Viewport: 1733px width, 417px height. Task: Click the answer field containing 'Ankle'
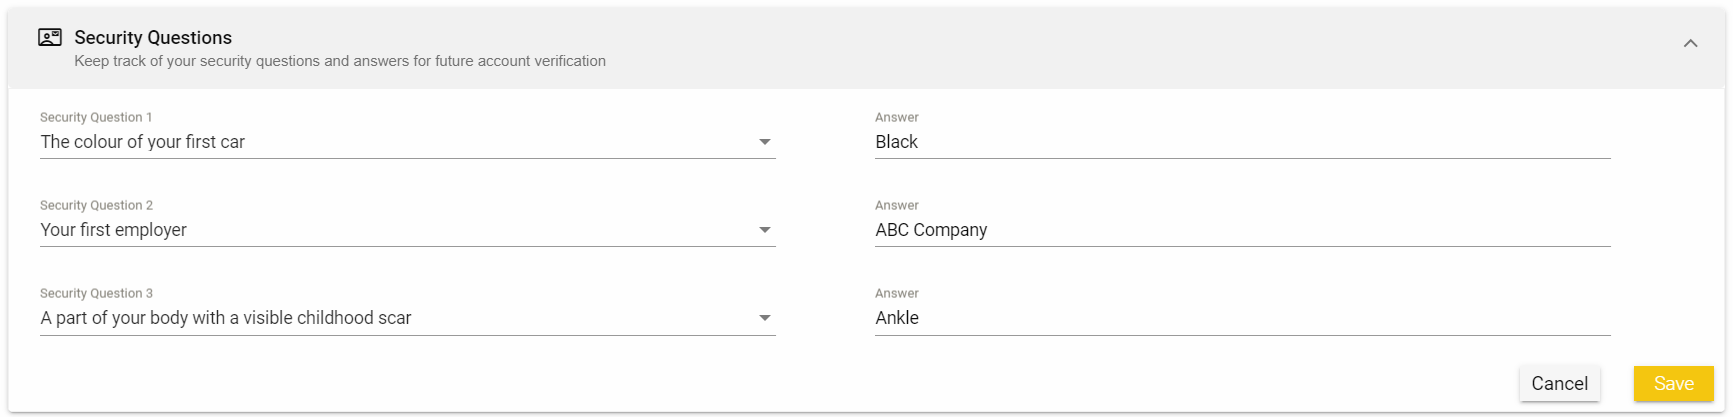pos(1240,318)
